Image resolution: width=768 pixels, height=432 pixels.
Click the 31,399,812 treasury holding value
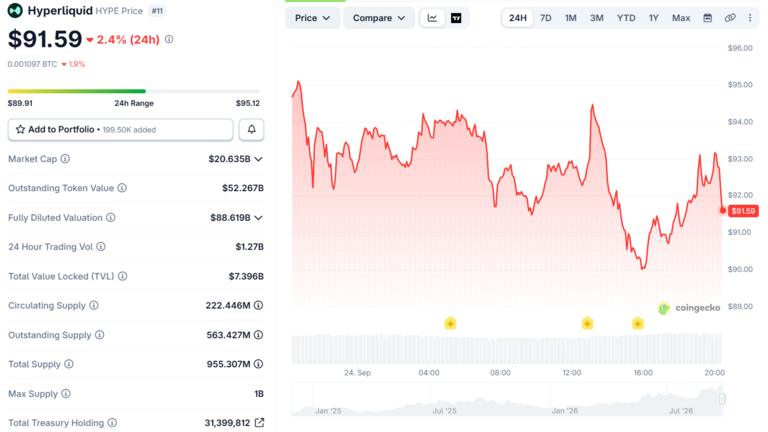point(227,422)
